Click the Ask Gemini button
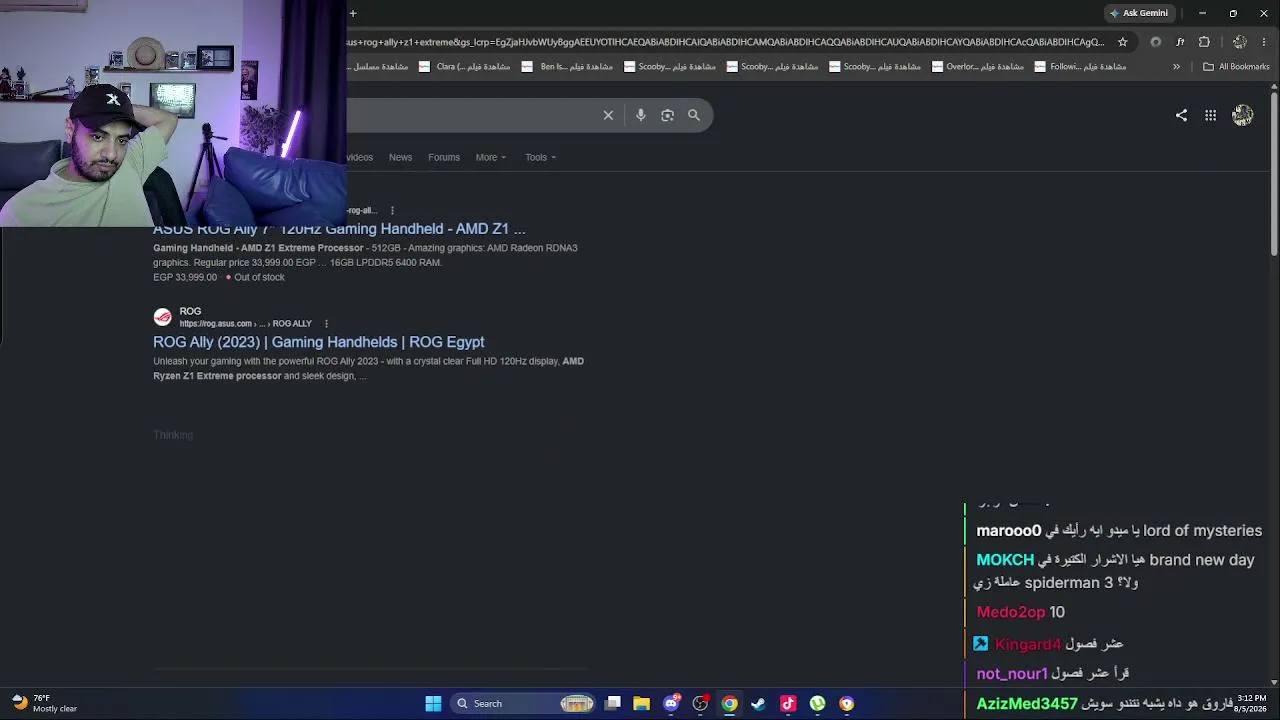The width and height of the screenshot is (1280, 720). (1139, 13)
